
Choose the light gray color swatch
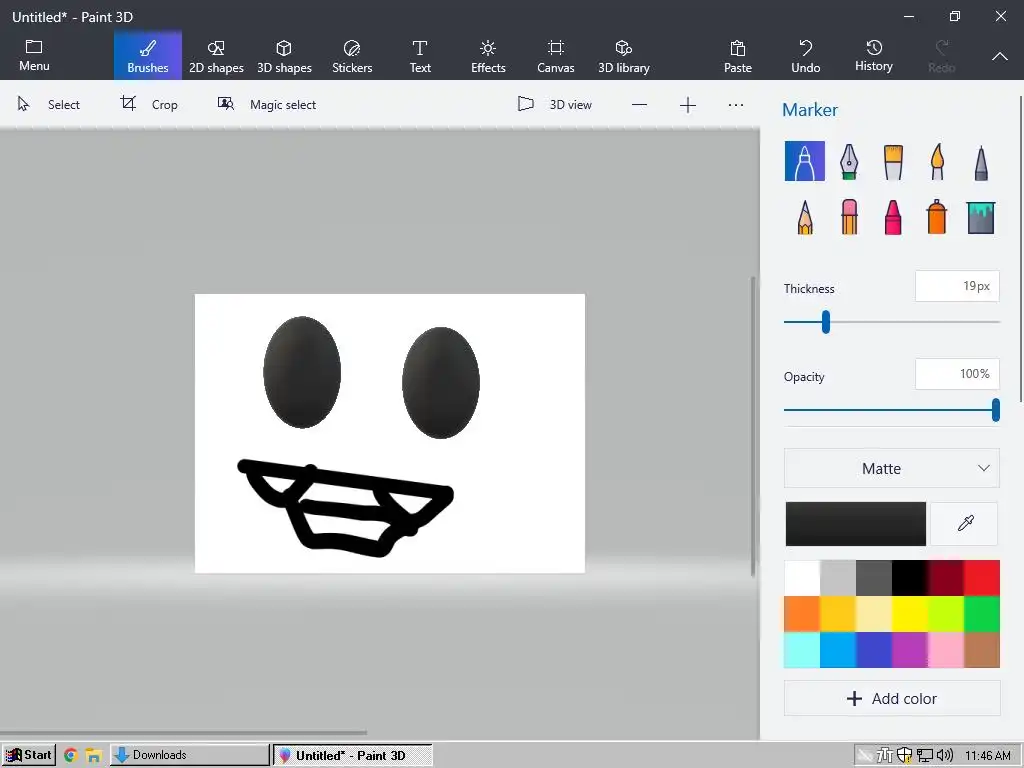pyautogui.click(x=837, y=578)
